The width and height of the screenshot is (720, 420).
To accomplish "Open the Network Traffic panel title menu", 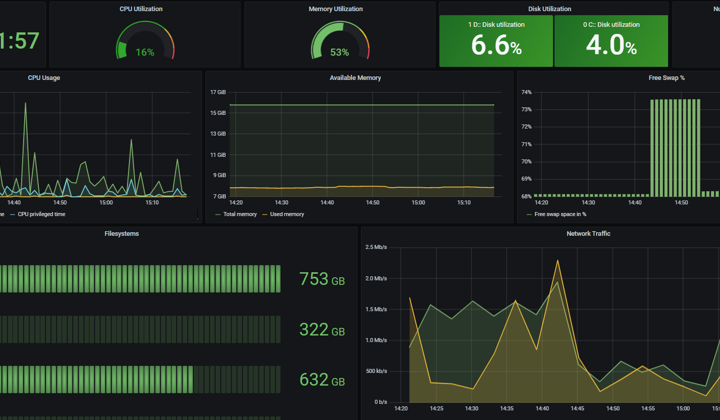I will coord(588,234).
